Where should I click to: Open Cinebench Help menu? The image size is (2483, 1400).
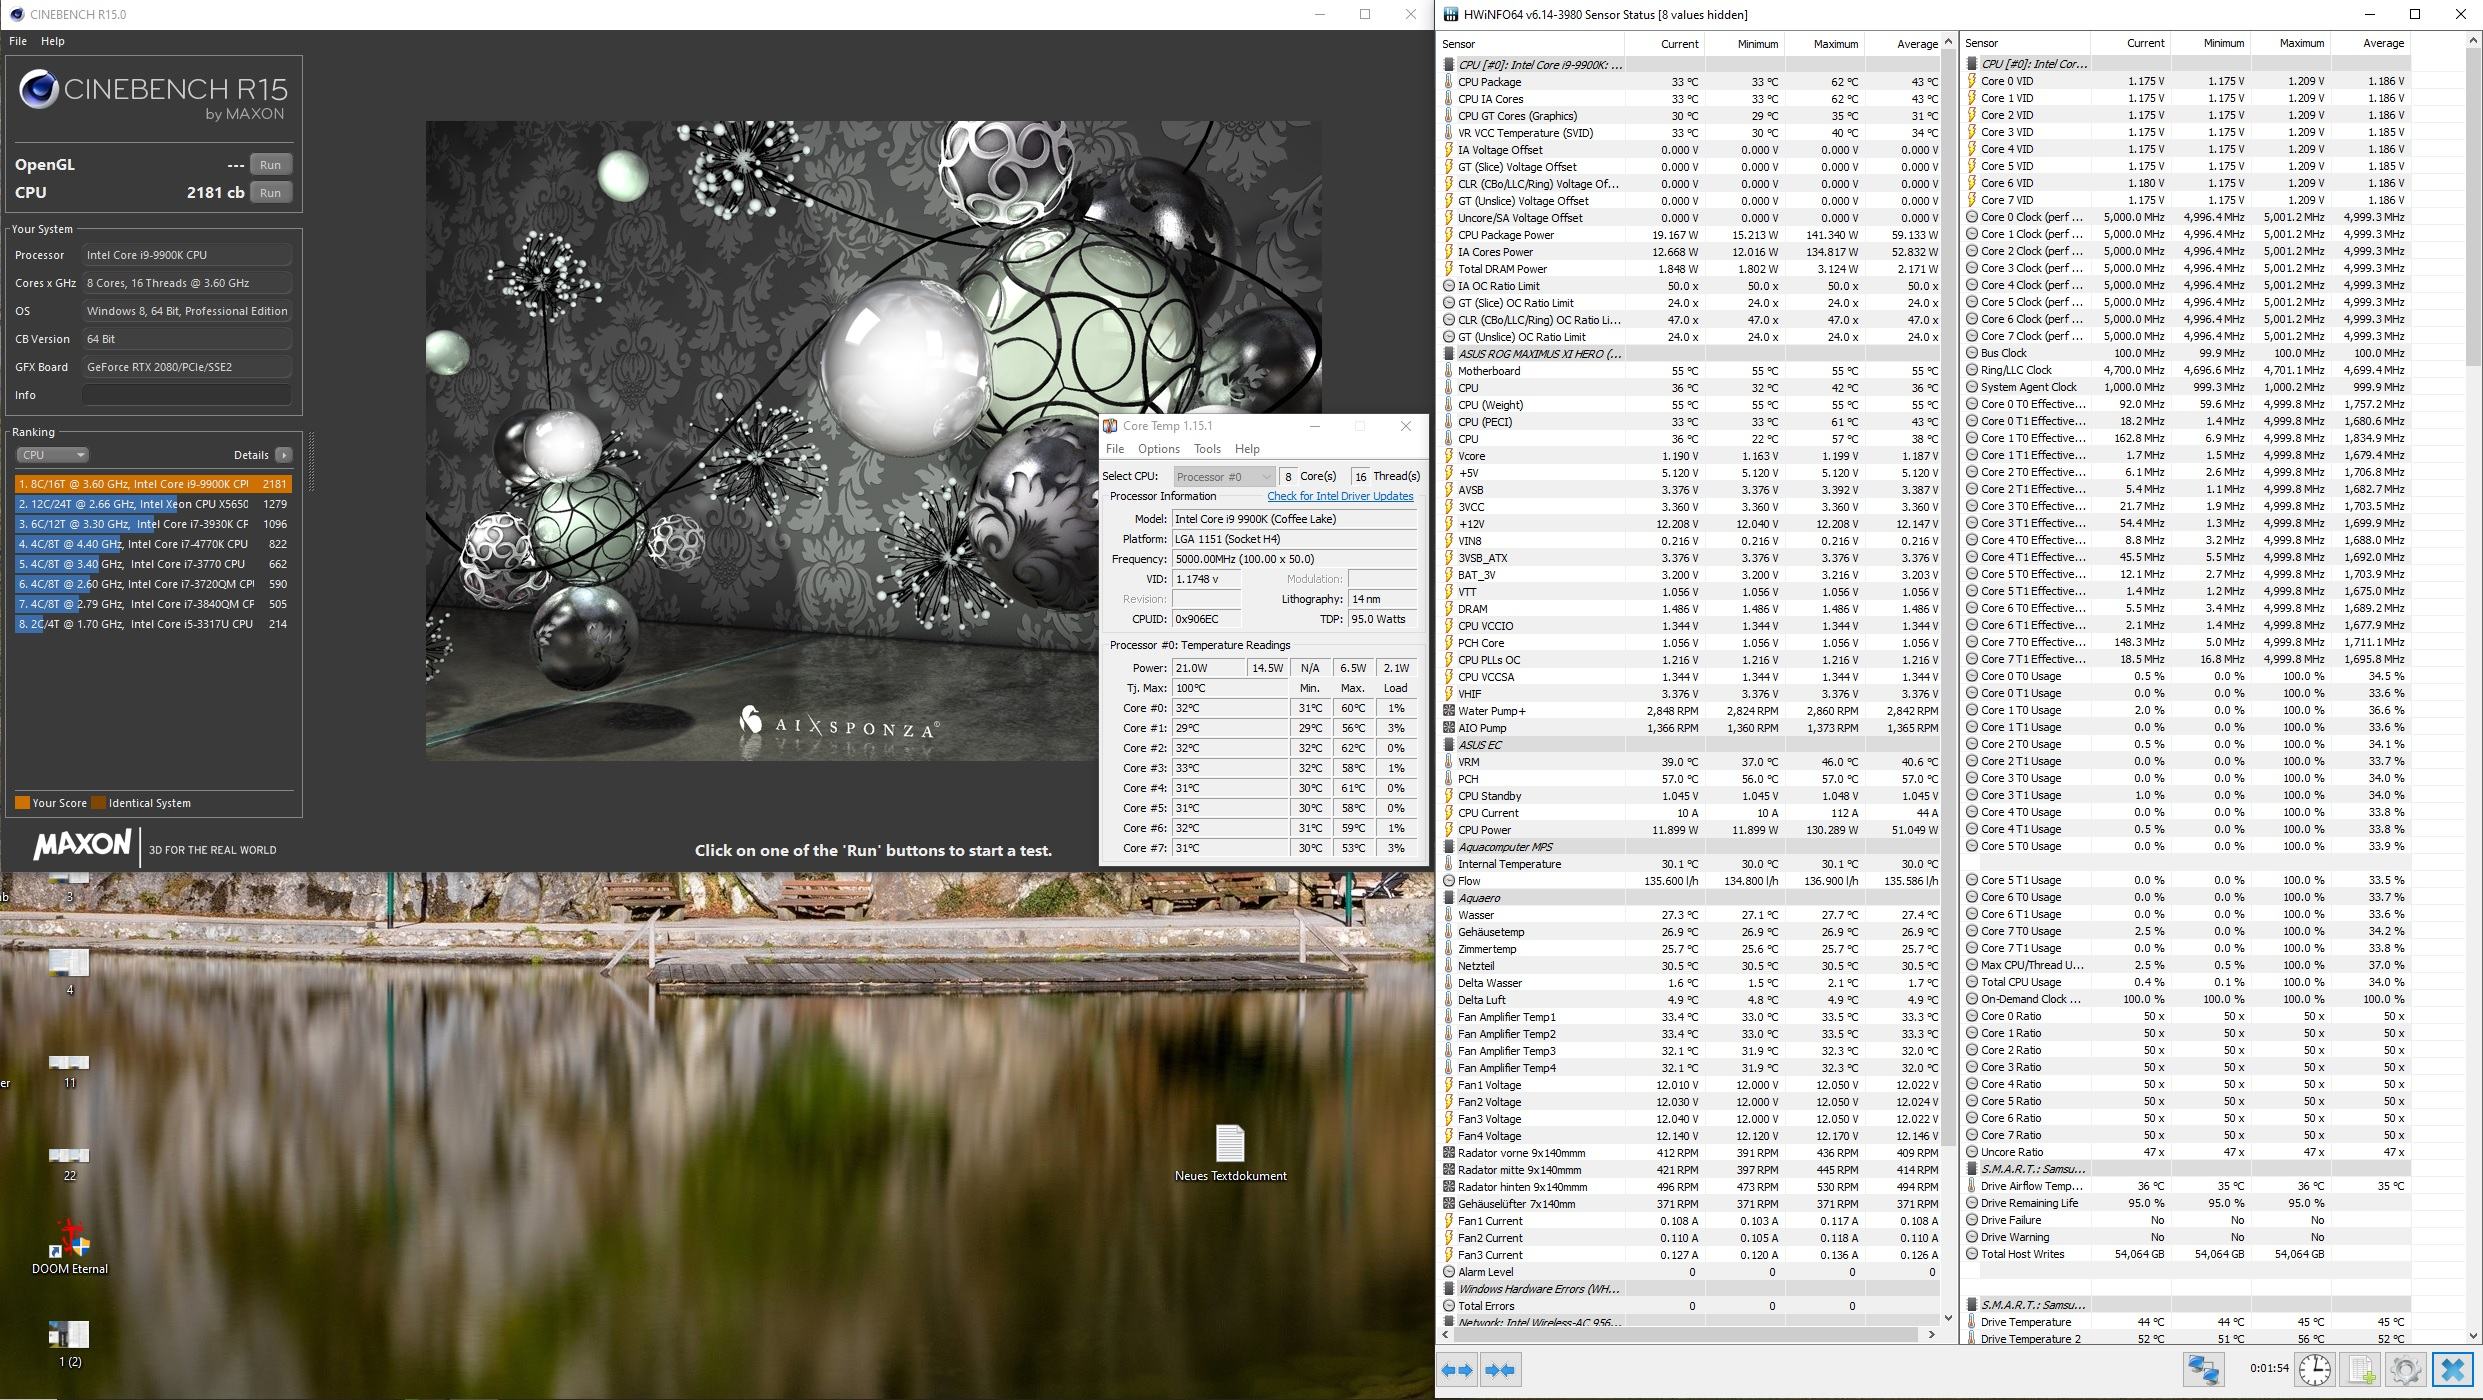tap(53, 41)
